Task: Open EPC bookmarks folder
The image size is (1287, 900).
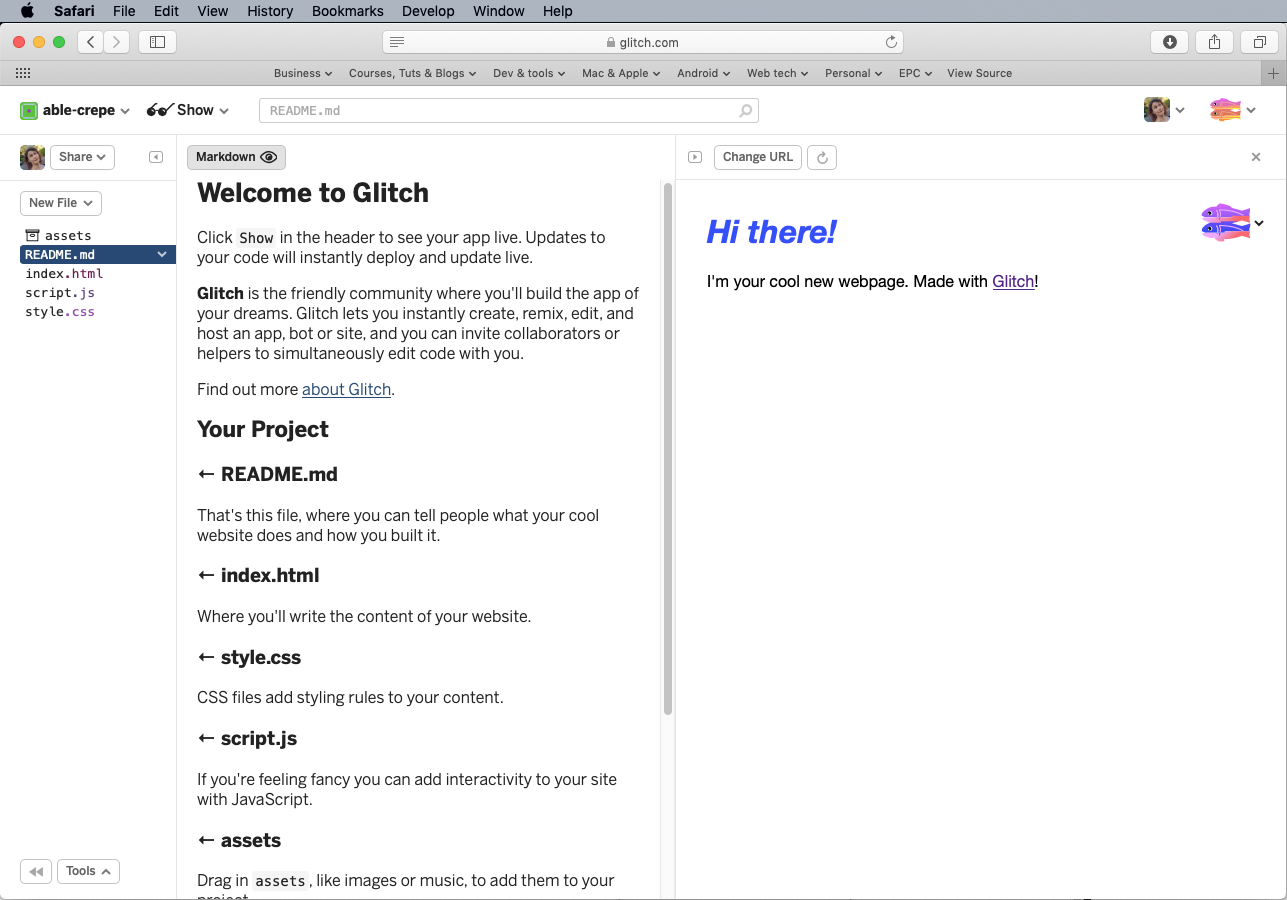Action: [915, 73]
